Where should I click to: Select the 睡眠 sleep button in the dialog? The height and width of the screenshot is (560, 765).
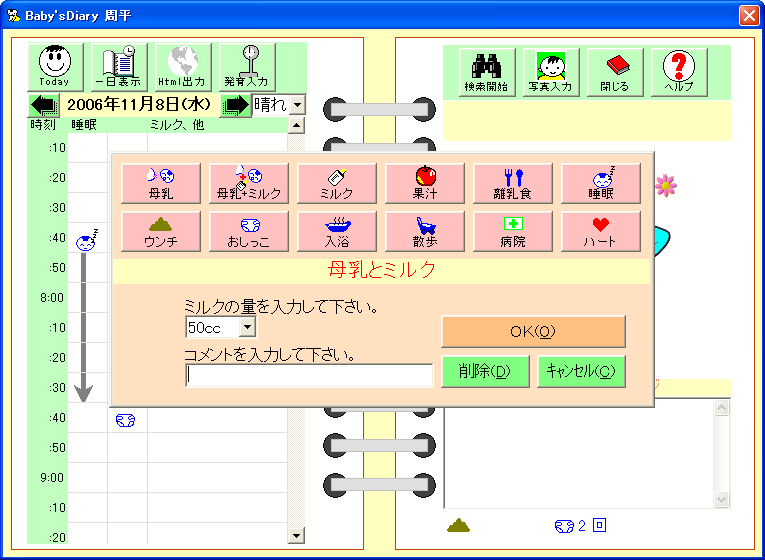pos(601,183)
